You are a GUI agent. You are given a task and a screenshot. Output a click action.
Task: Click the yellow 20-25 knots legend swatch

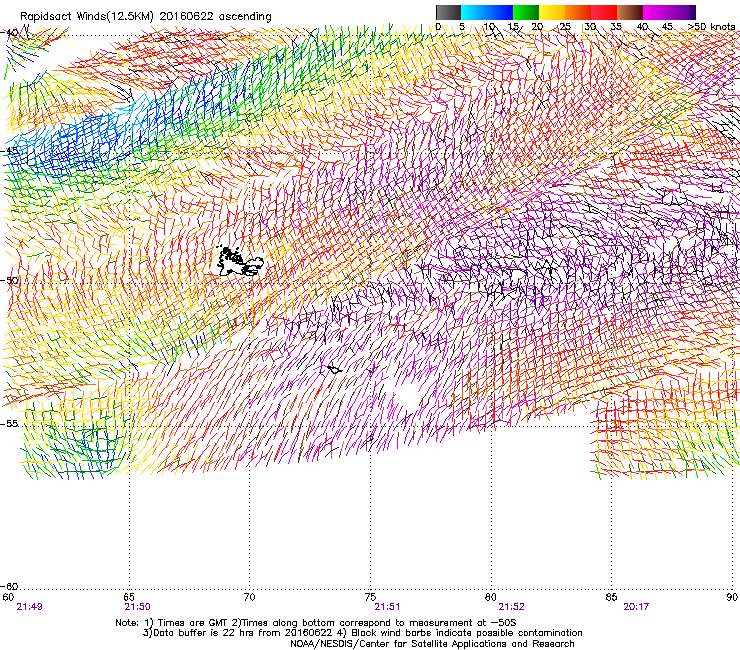tap(552, 12)
